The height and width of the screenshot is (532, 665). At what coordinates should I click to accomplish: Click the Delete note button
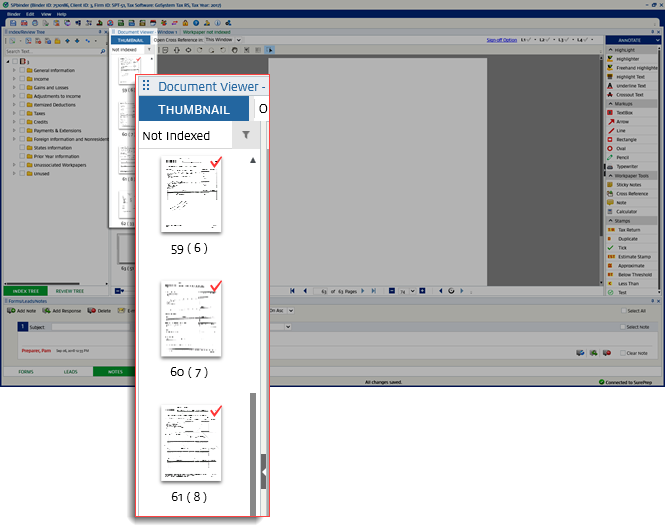99,311
